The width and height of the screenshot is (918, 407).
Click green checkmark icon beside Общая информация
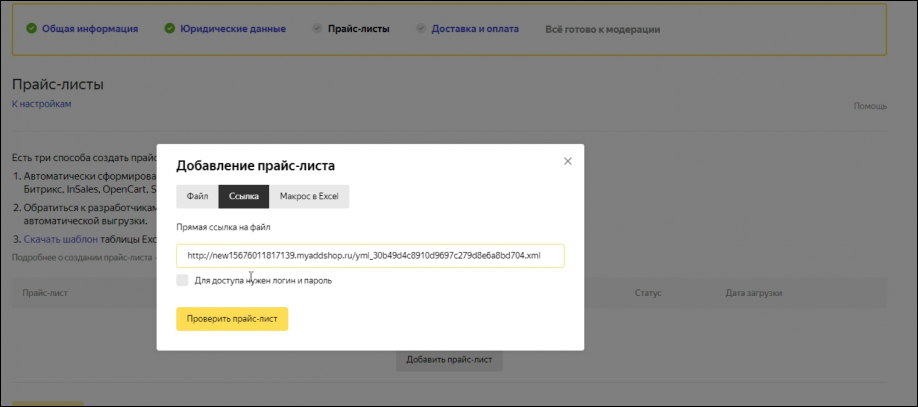(31, 29)
